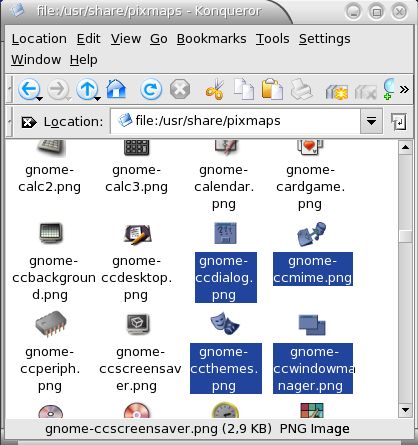Screen dimensions: 418x445
Task: Open the Go menu
Action: click(x=159, y=39)
